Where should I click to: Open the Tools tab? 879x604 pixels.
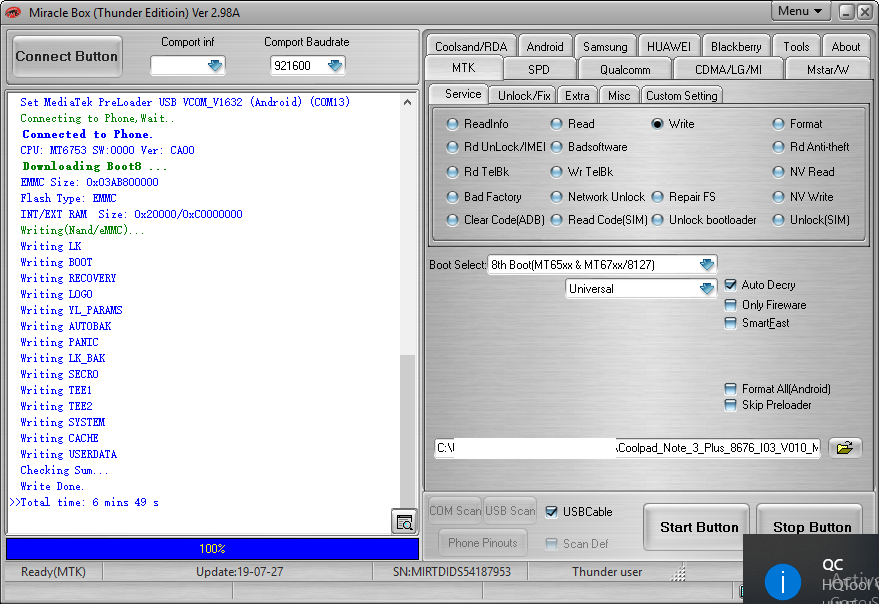pyautogui.click(x=796, y=47)
